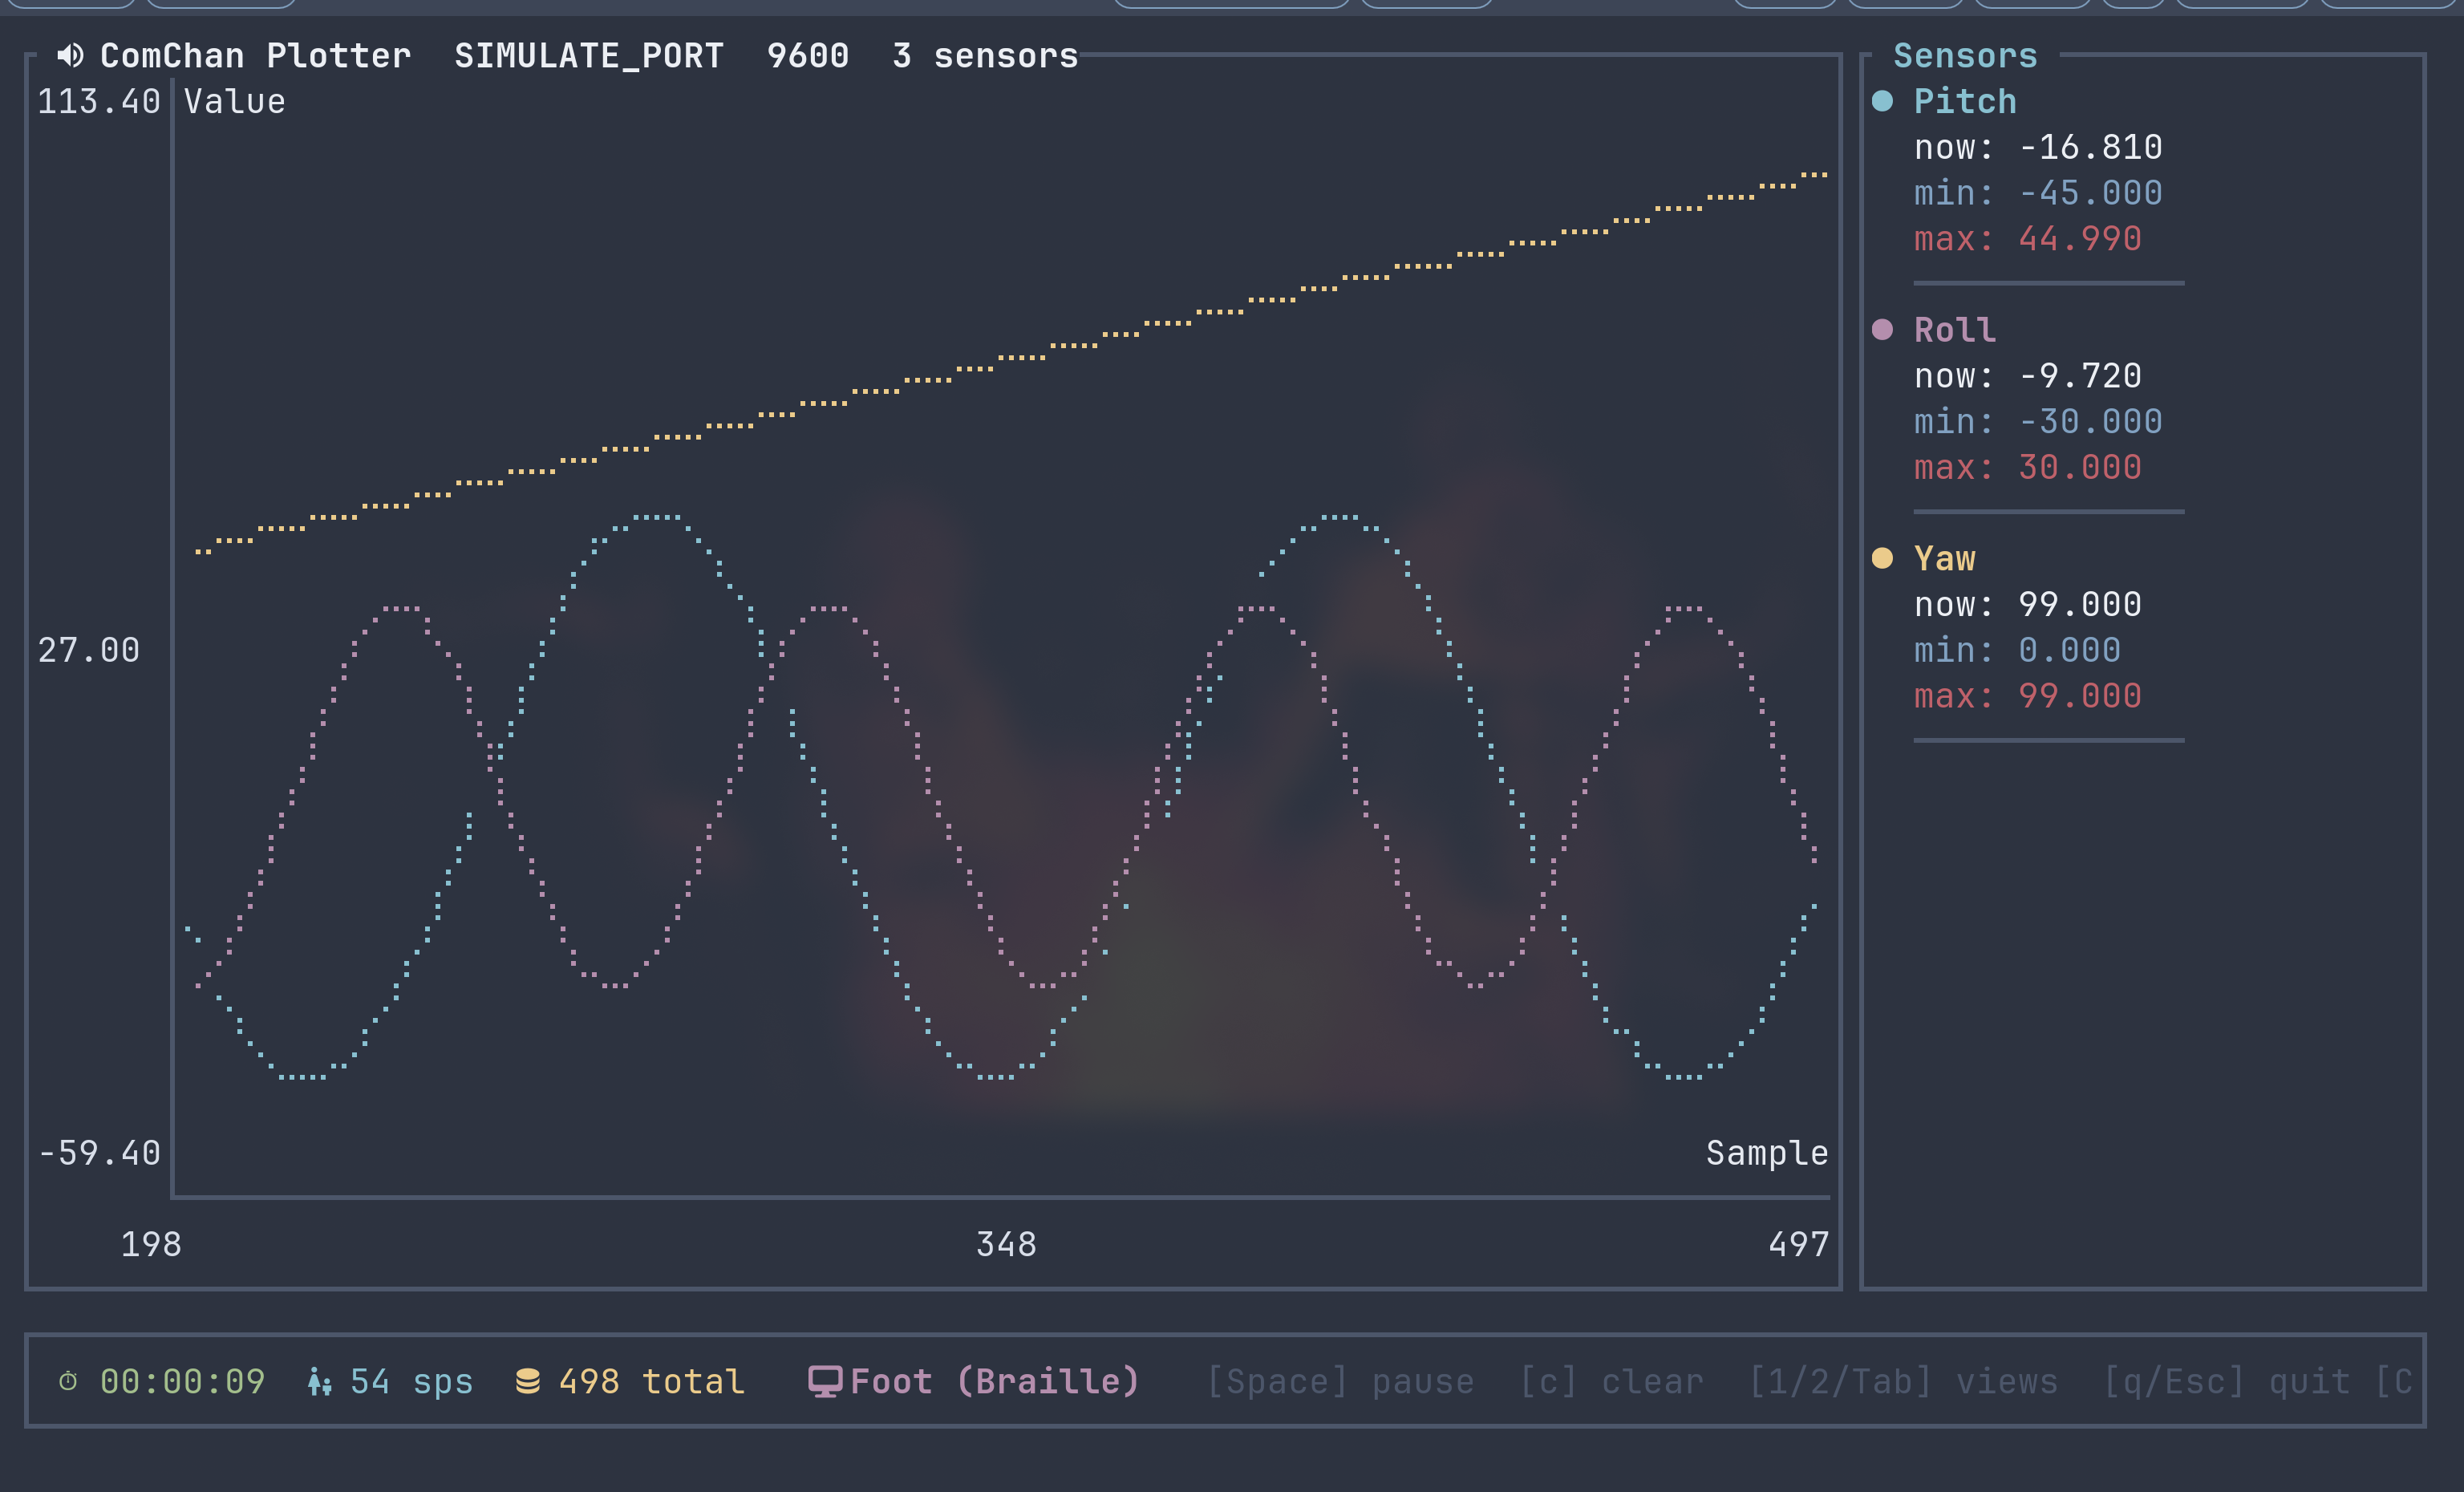The image size is (2464, 1492).
Task: Click the 113.40 y-axis top label
Action: [x=99, y=101]
